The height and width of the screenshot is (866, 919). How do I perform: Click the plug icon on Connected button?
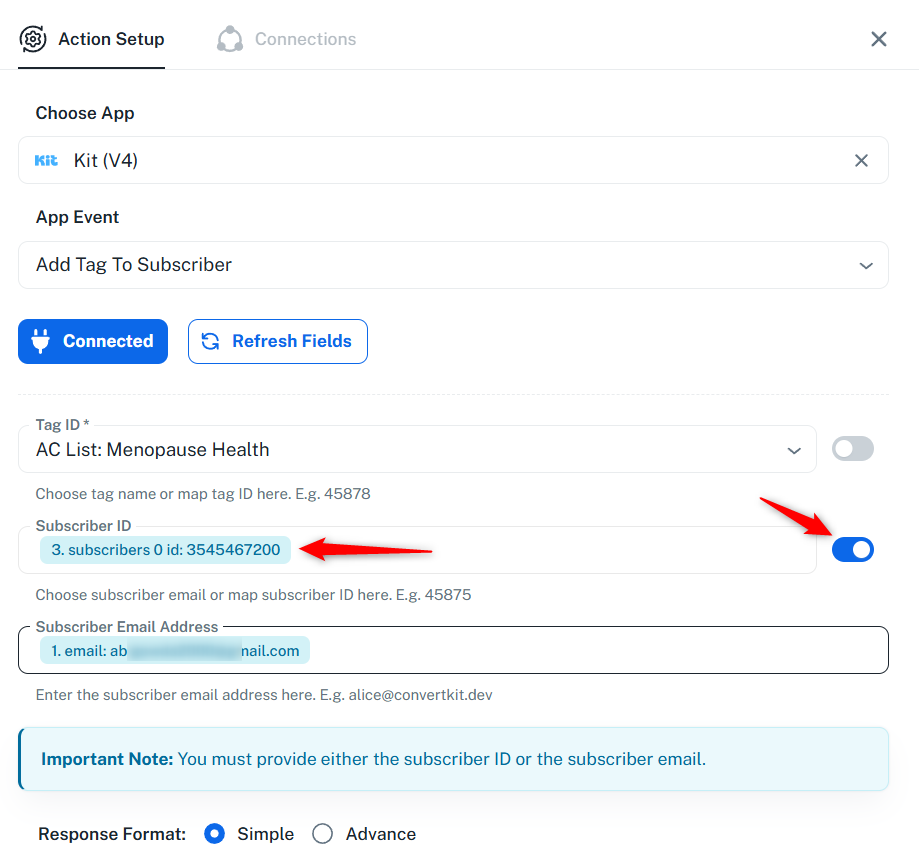click(x=40, y=341)
